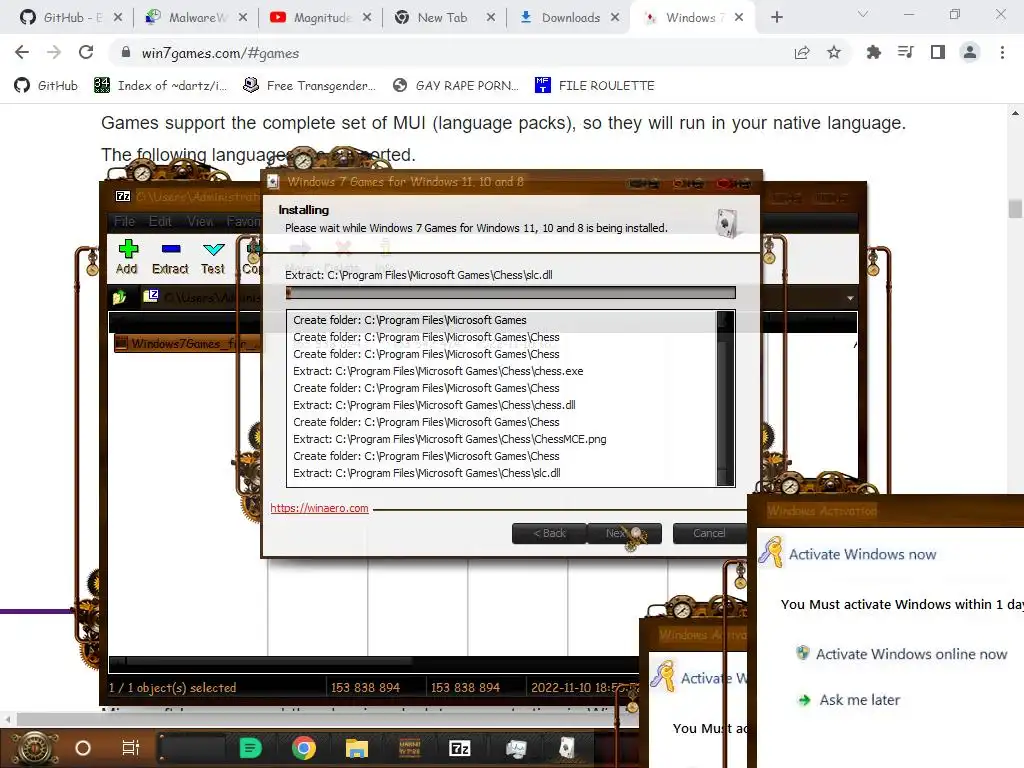Open Task View on taskbar
This screenshot has width=1024, height=768.
tap(131, 748)
